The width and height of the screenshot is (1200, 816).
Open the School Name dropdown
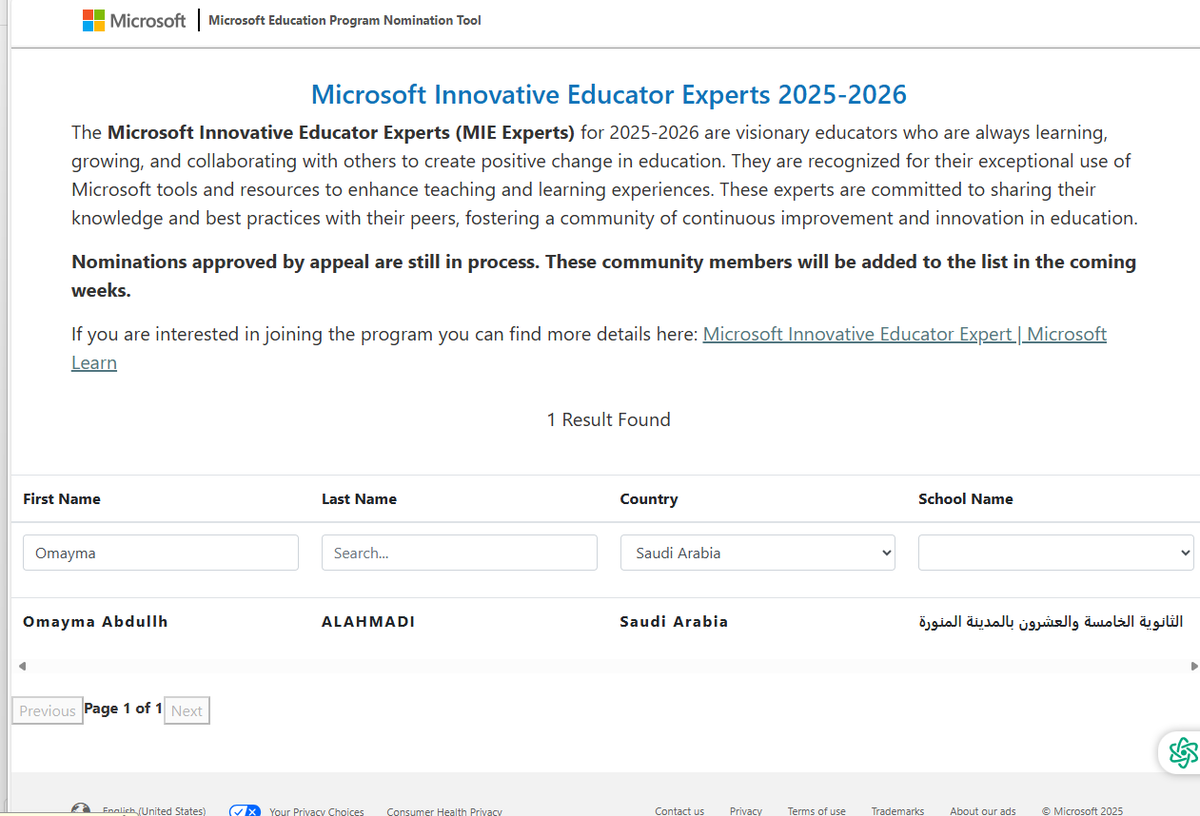(x=1056, y=553)
